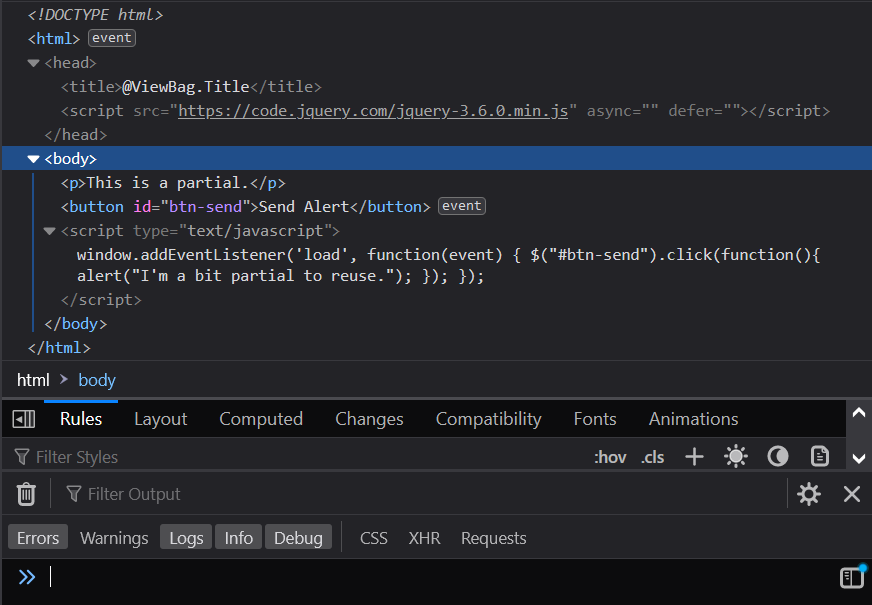Image resolution: width=872 pixels, height=605 pixels.
Task: Click the Filter Styles input field
Action: (300, 457)
